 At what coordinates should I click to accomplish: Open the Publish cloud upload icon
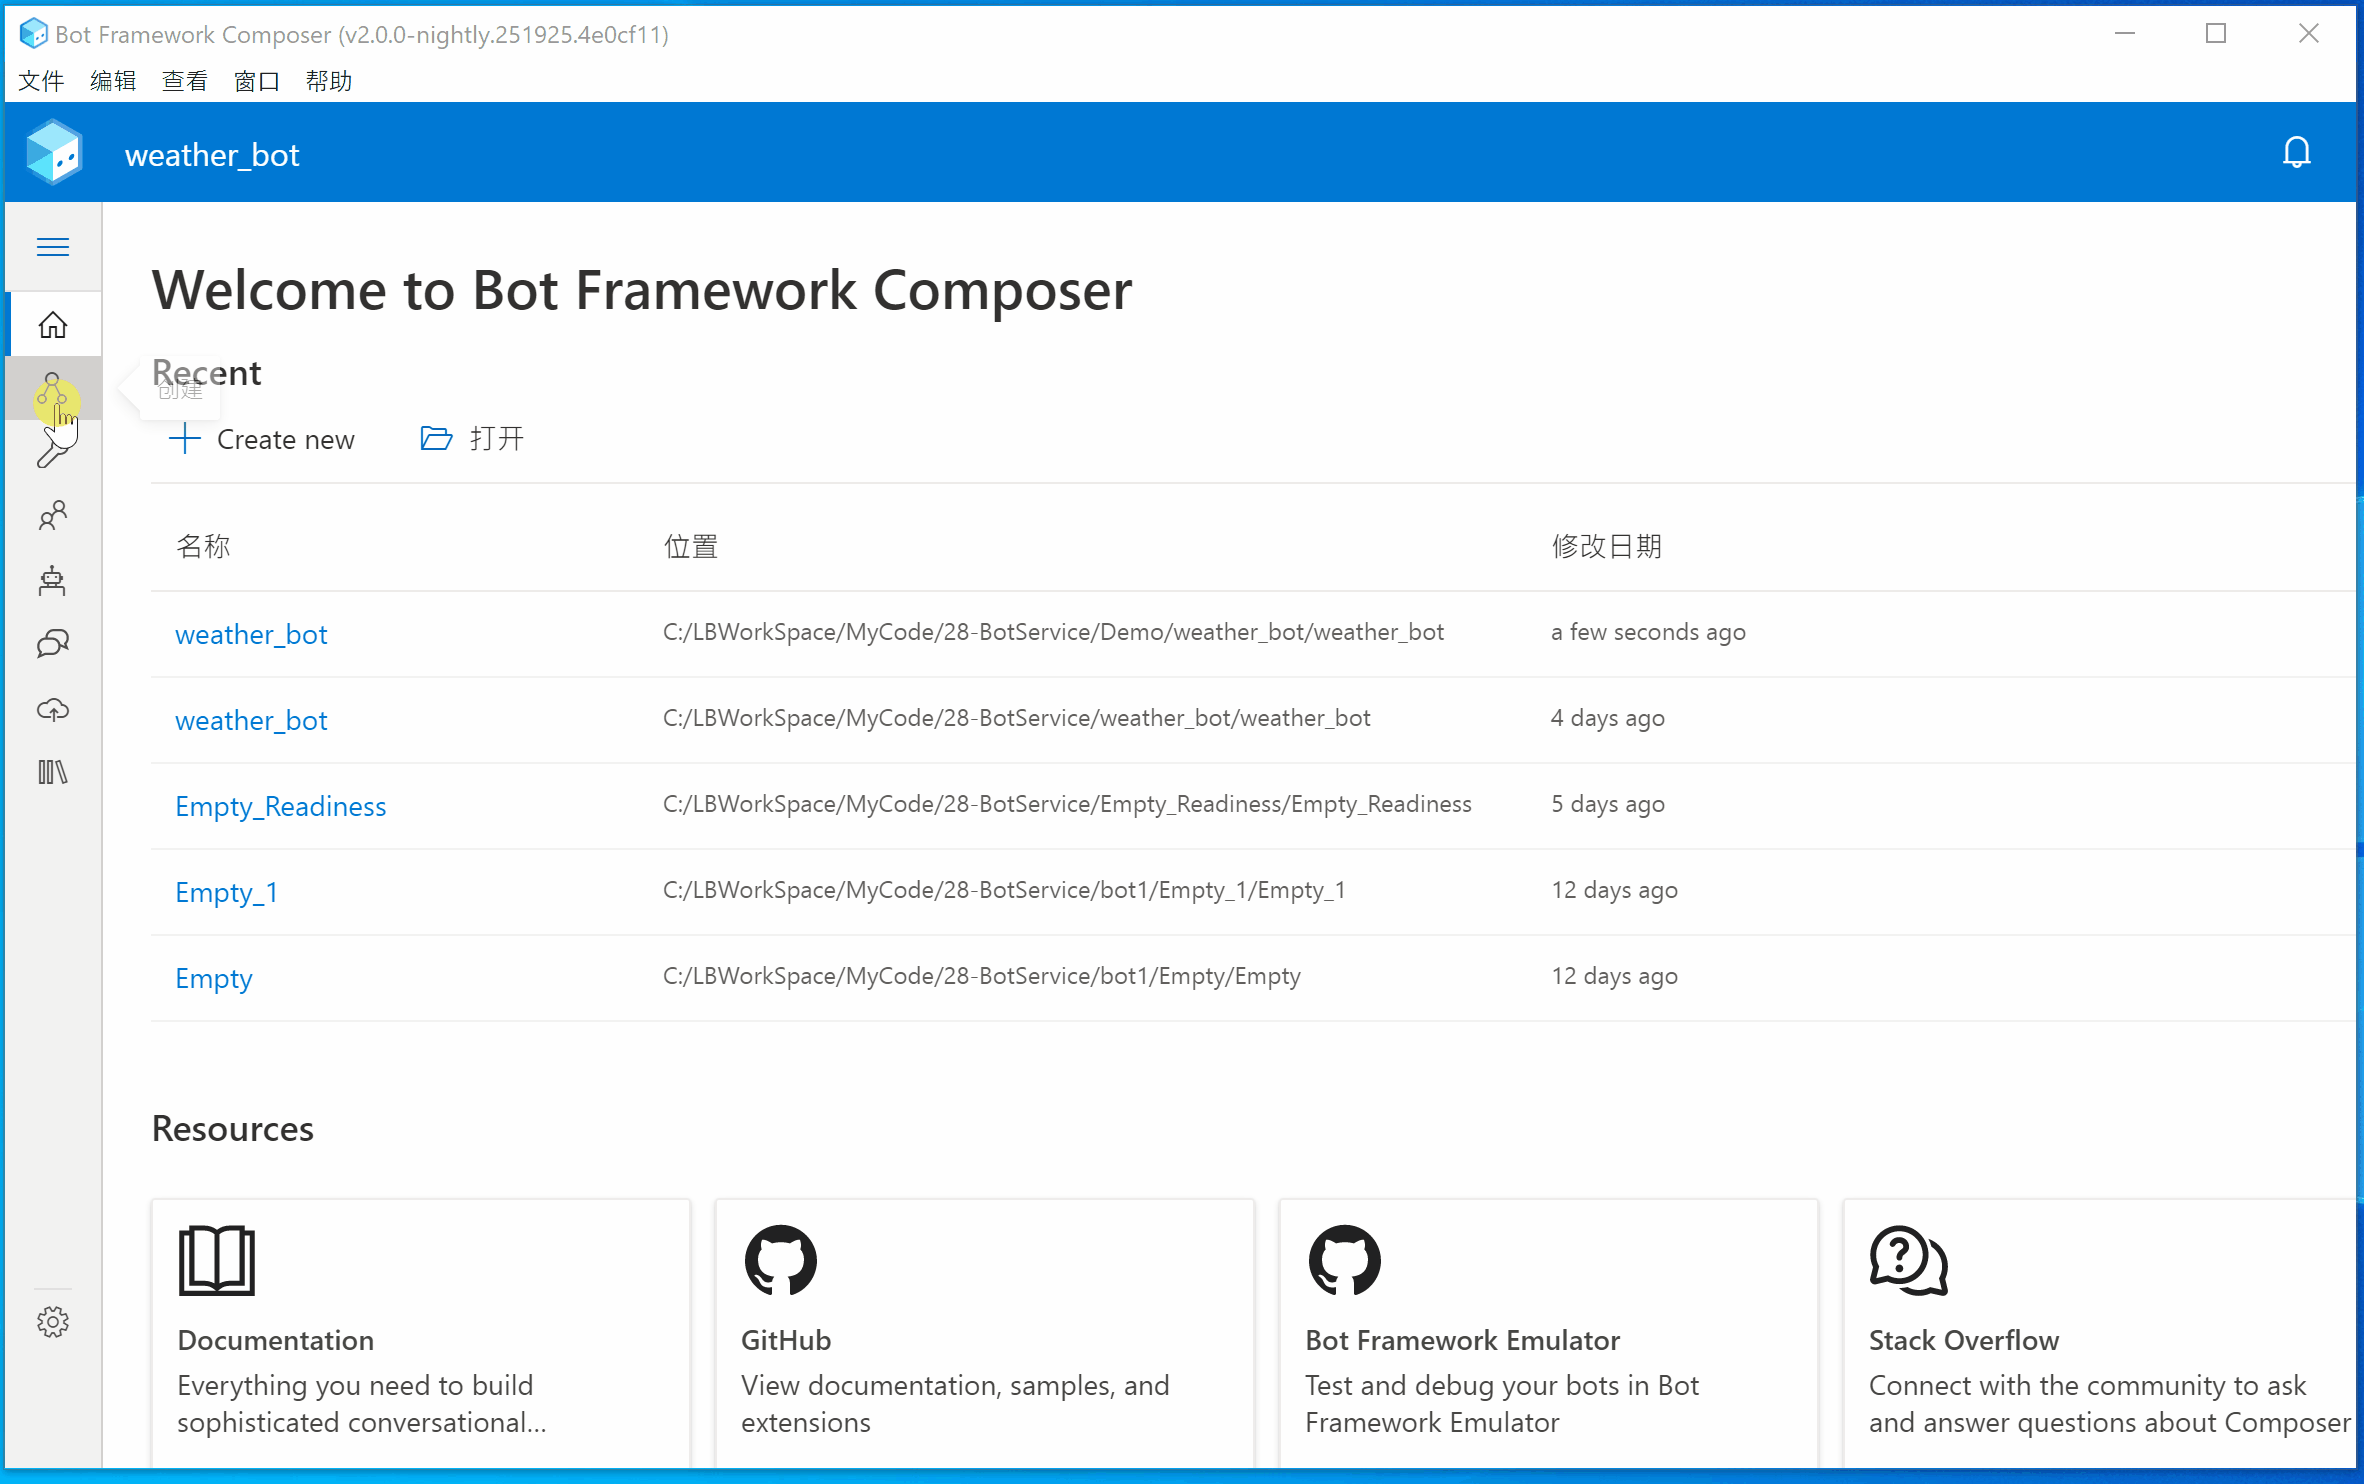point(53,709)
